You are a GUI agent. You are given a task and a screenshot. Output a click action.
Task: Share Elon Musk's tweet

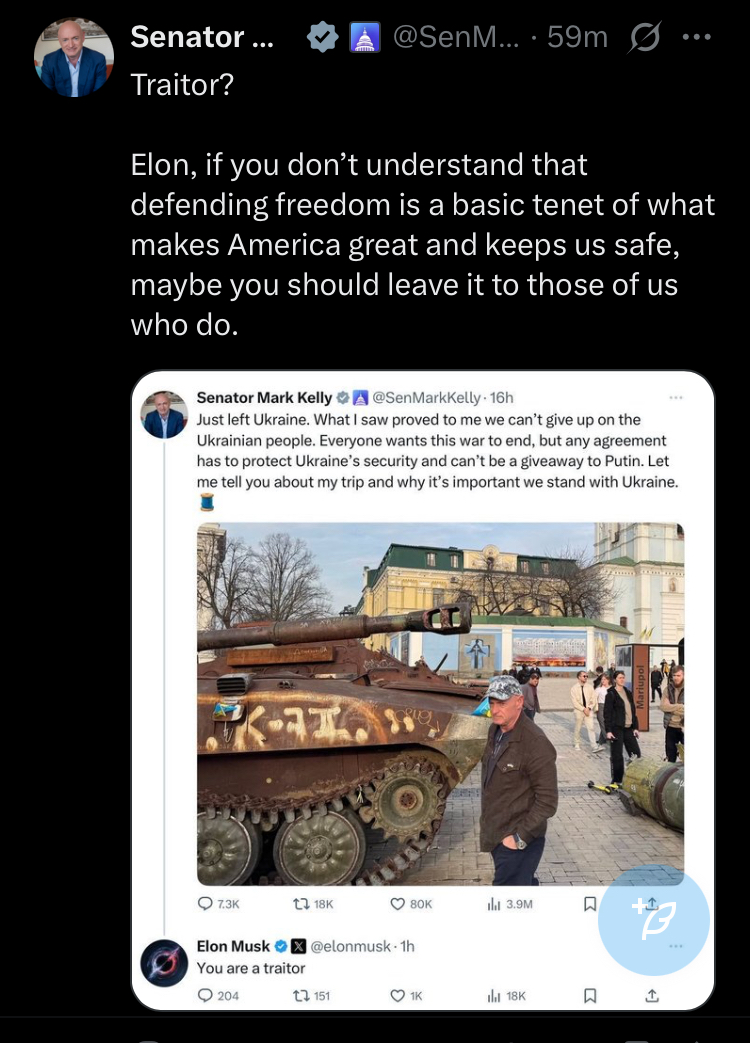652,995
